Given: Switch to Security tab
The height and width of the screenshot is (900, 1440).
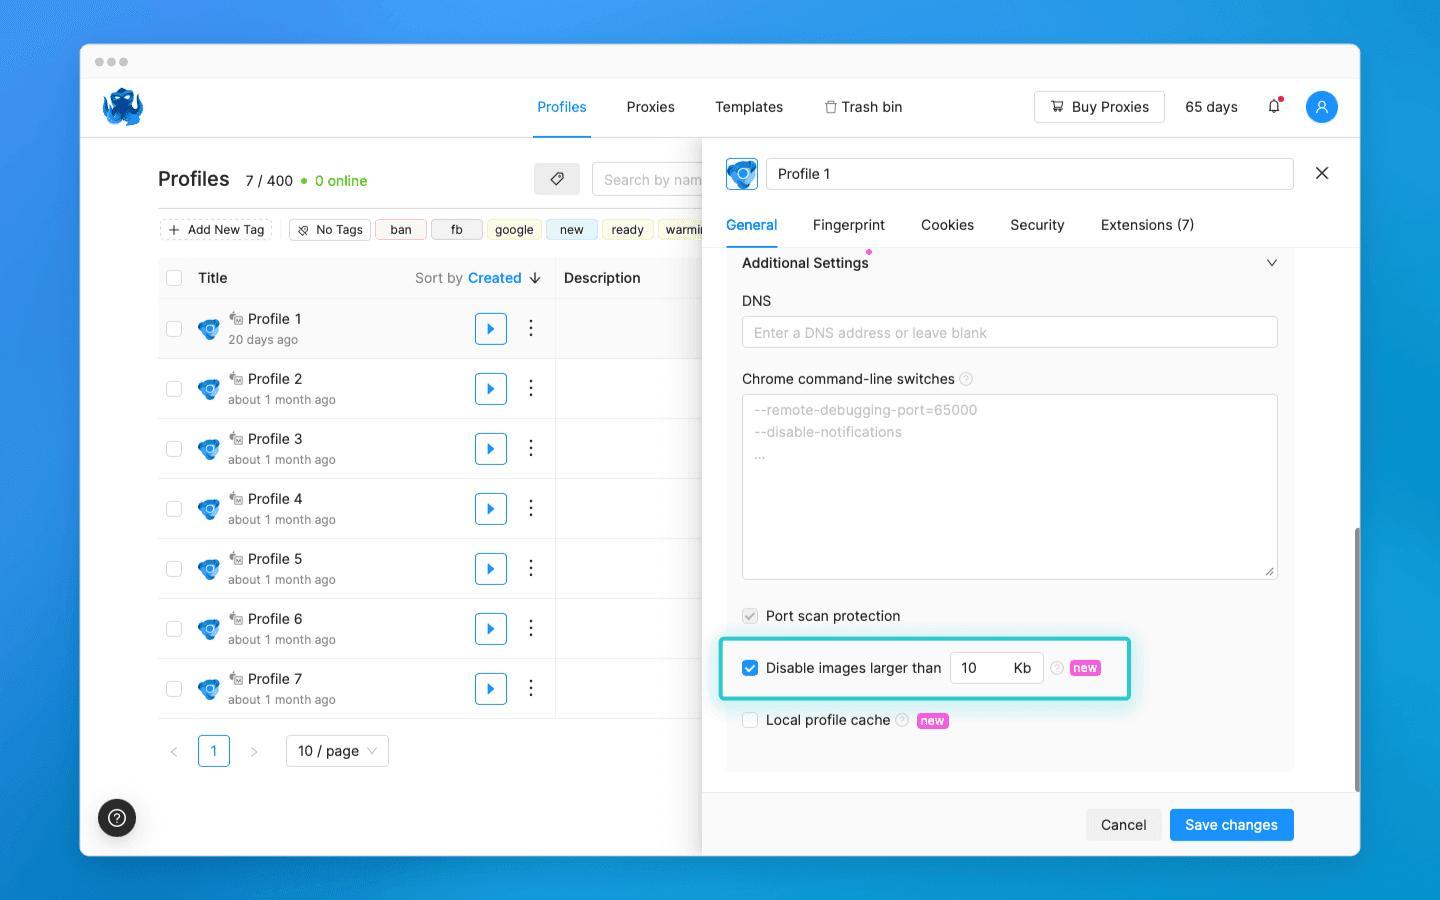Looking at the screenshot, I should coord(1037,225).
